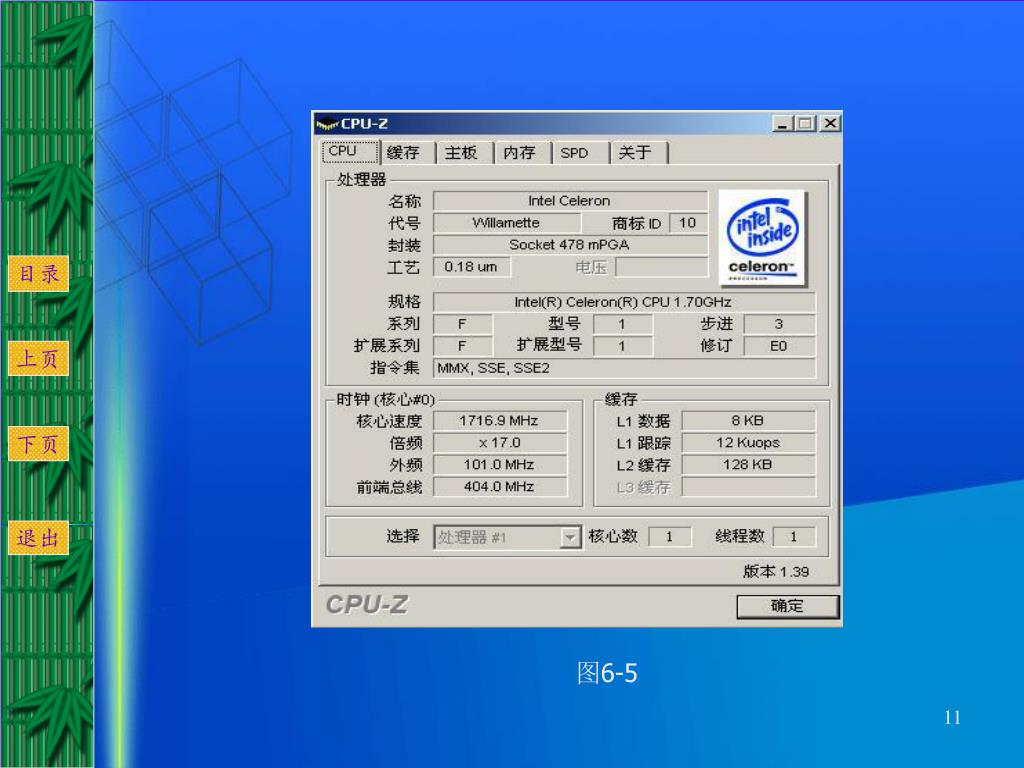1024x768 pixels.
Task: Click the 版本 1.39 version text
Action: click(x=776, y=572)
